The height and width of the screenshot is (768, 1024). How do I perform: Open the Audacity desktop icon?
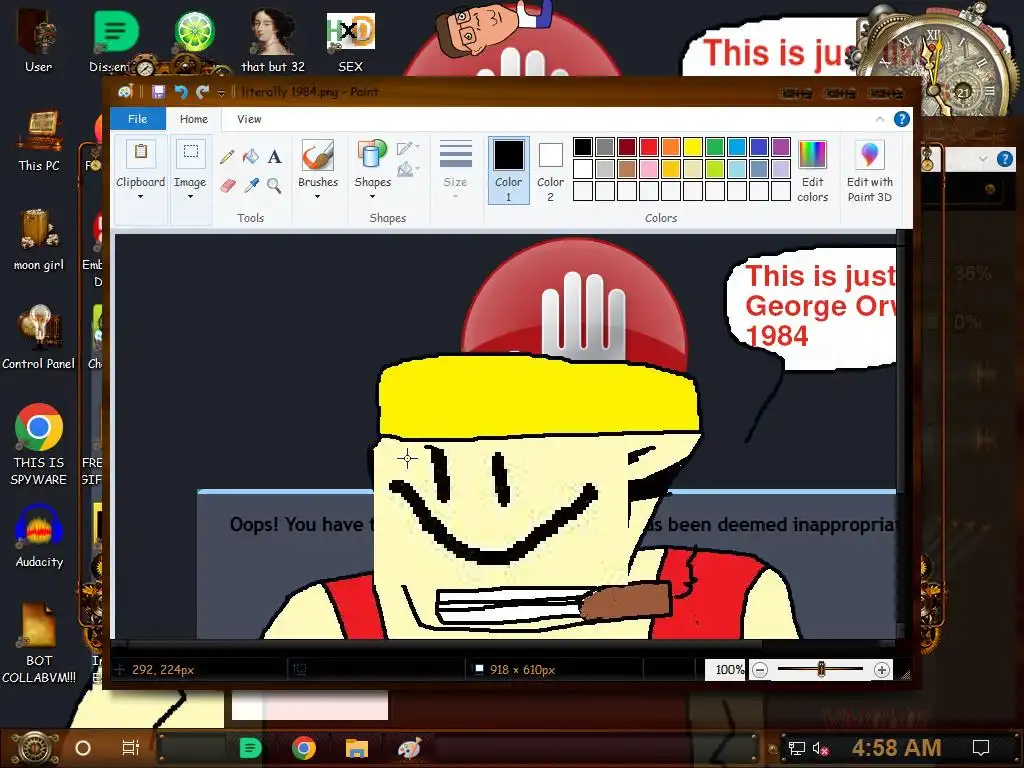[x=39, y=536]
